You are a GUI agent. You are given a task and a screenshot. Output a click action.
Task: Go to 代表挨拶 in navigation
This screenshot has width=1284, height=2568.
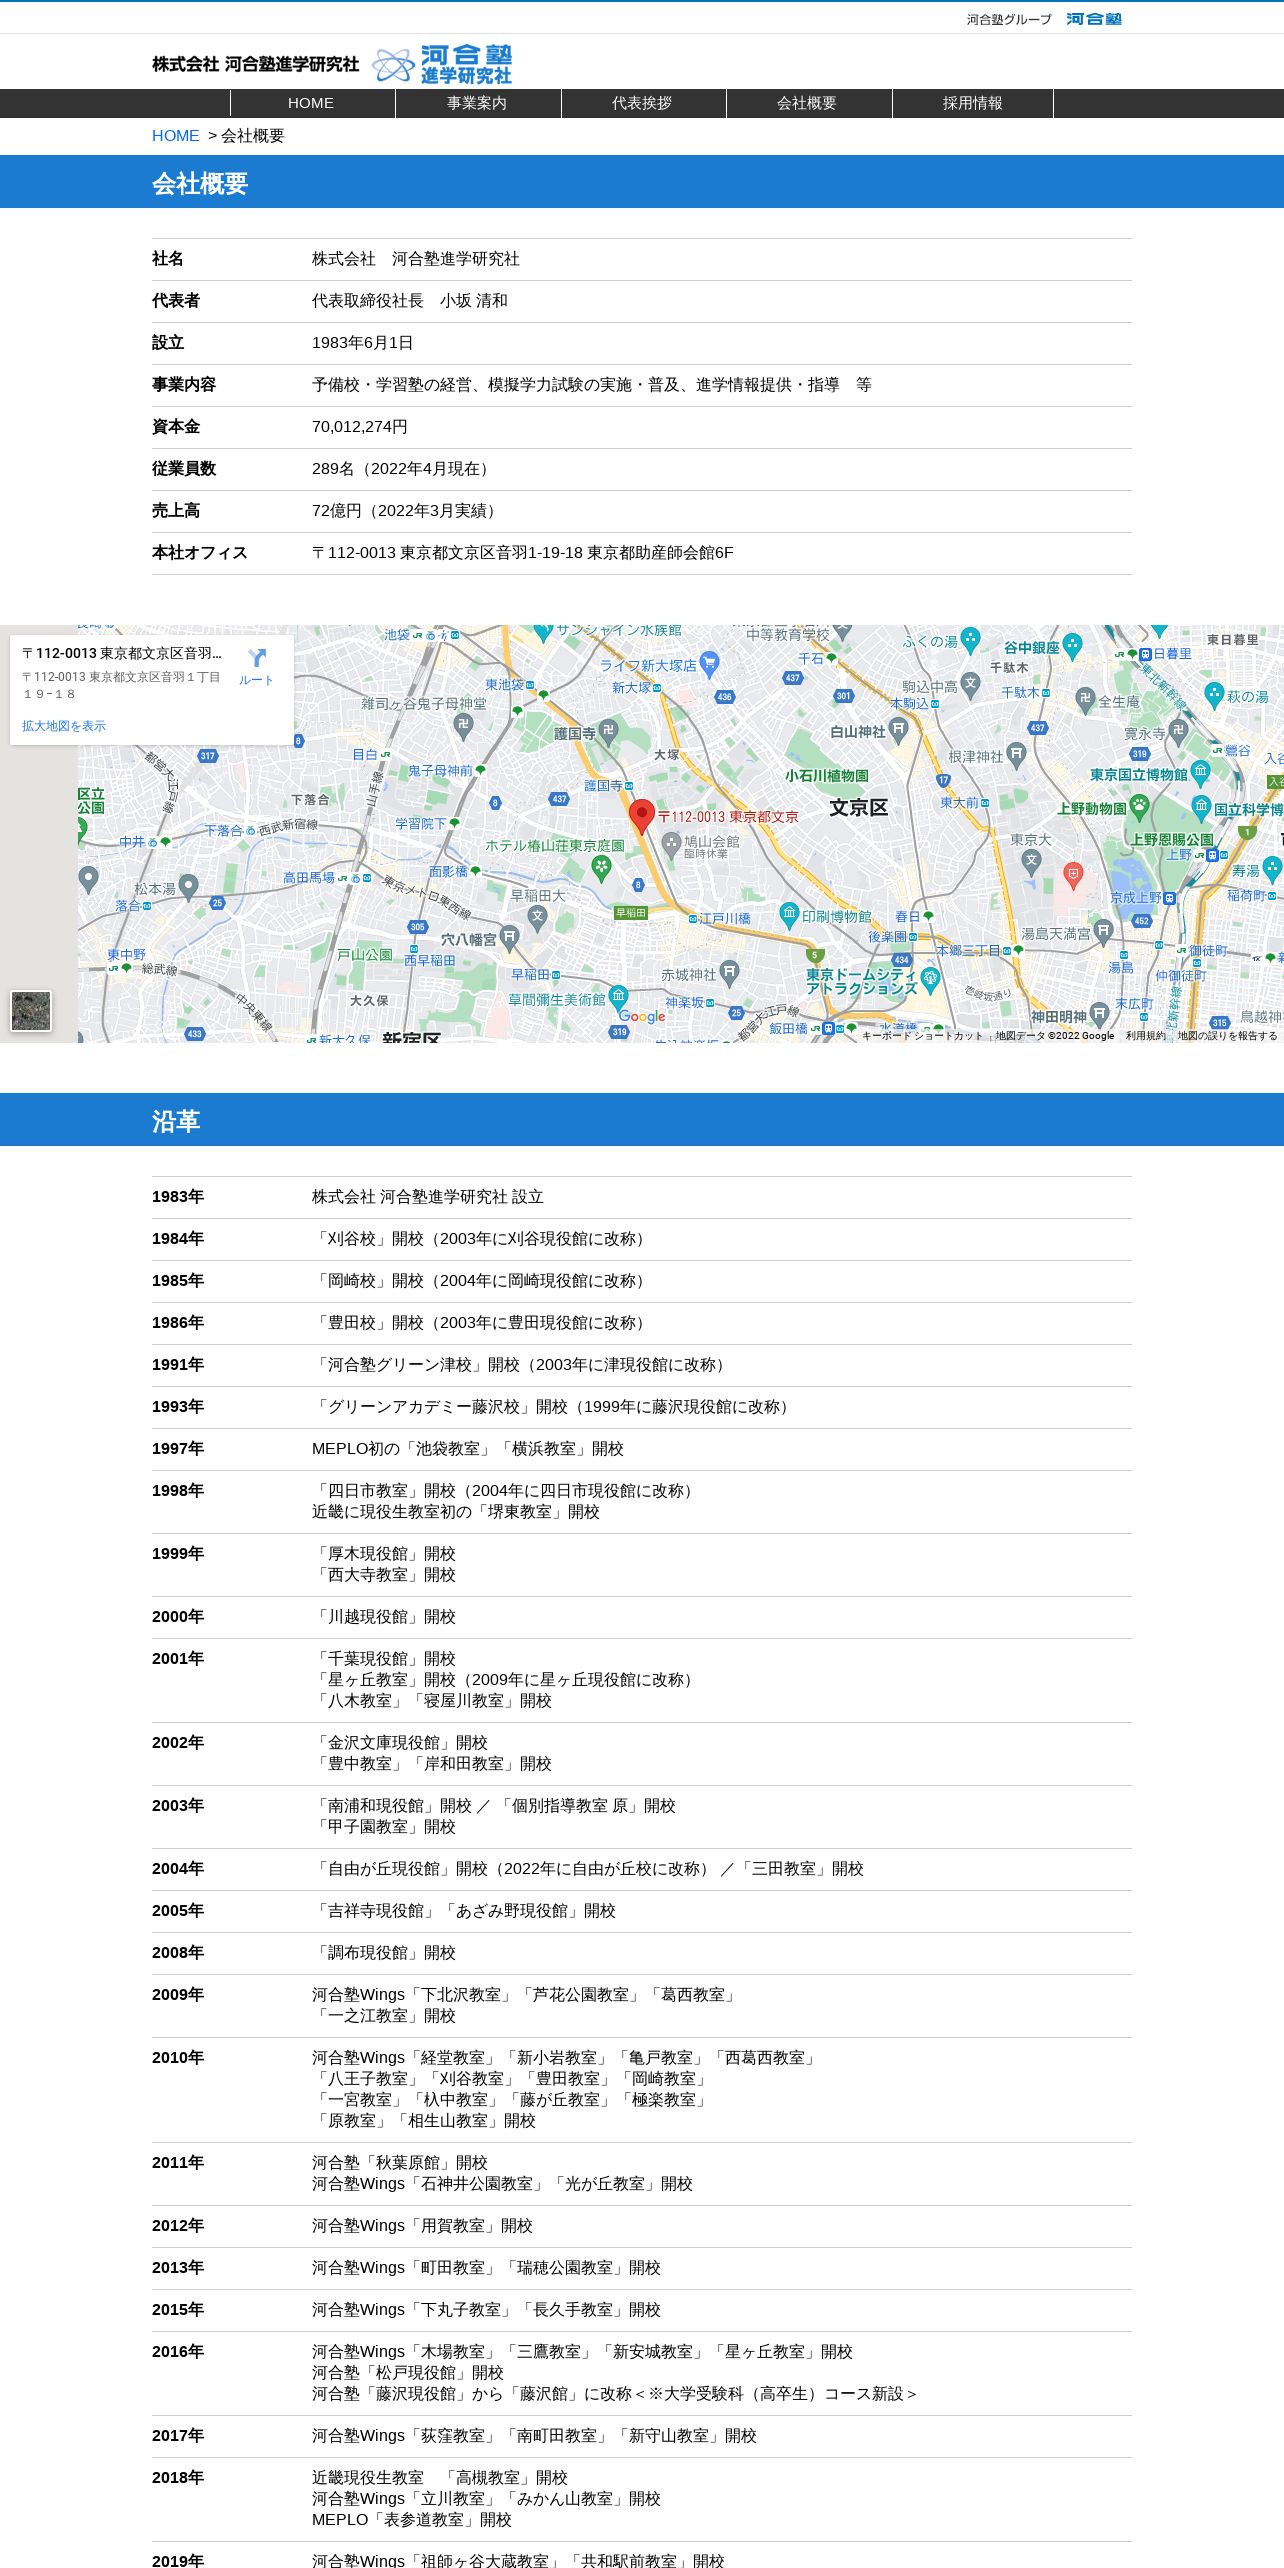coord(643,103)
